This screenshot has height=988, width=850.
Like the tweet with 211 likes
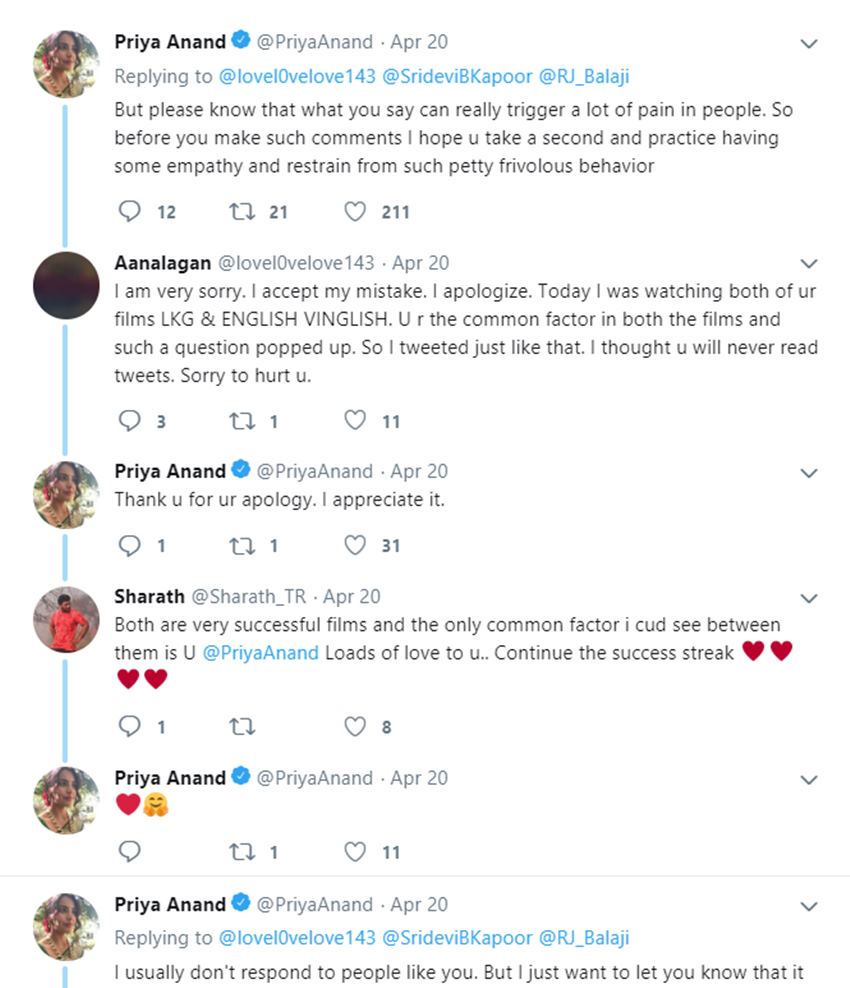click(x=355, y=211)
